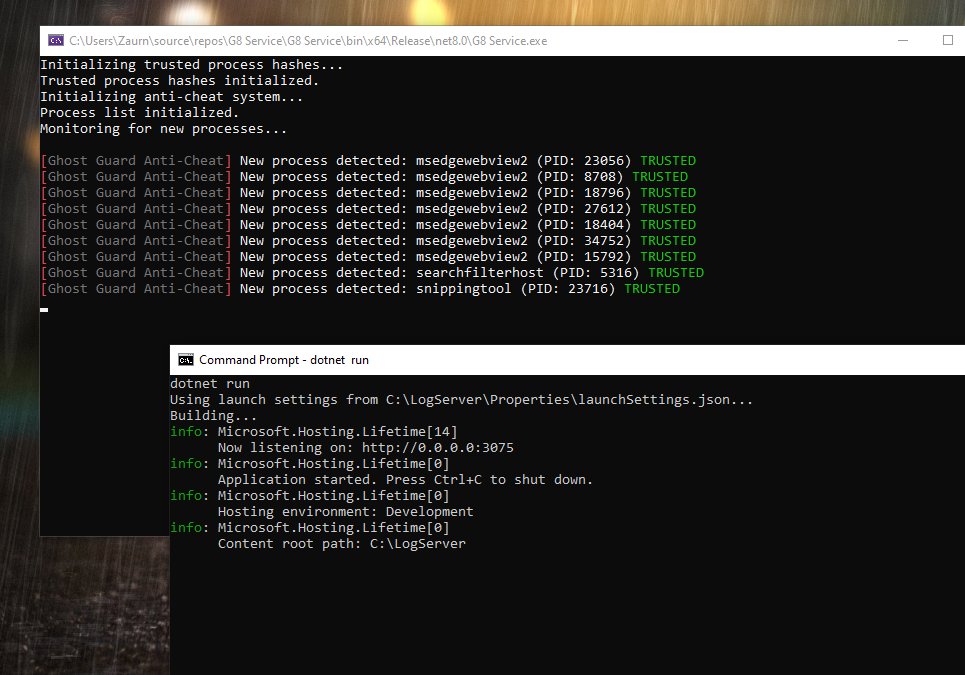Click a green info: label in dotnet output
This screenshot has height=675, width=965.
coord(186,431)
